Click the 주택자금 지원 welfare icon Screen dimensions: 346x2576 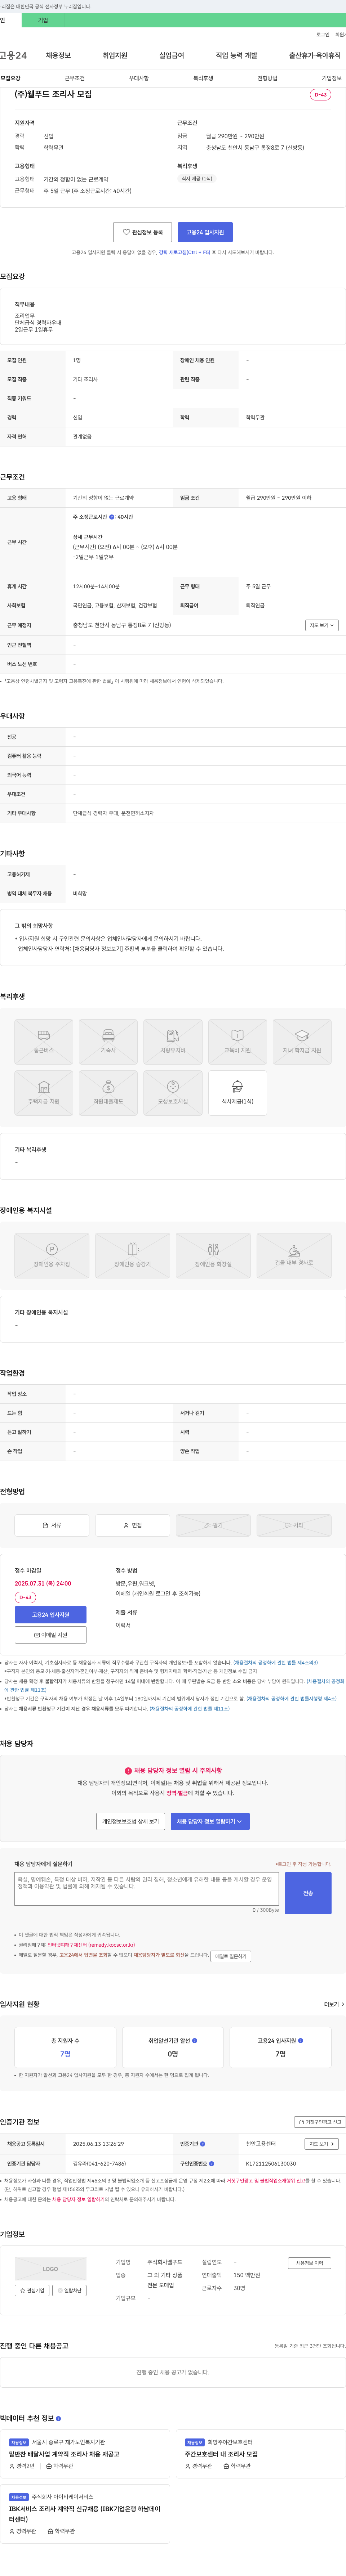click(x=44, y=1093)
